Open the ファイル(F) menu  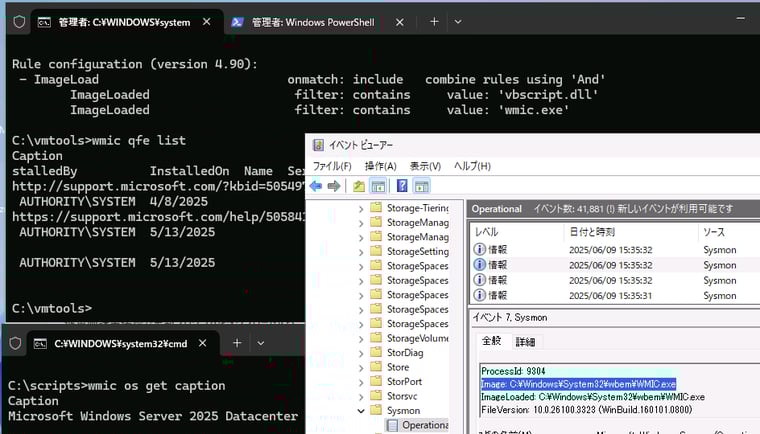coord(332,166)
